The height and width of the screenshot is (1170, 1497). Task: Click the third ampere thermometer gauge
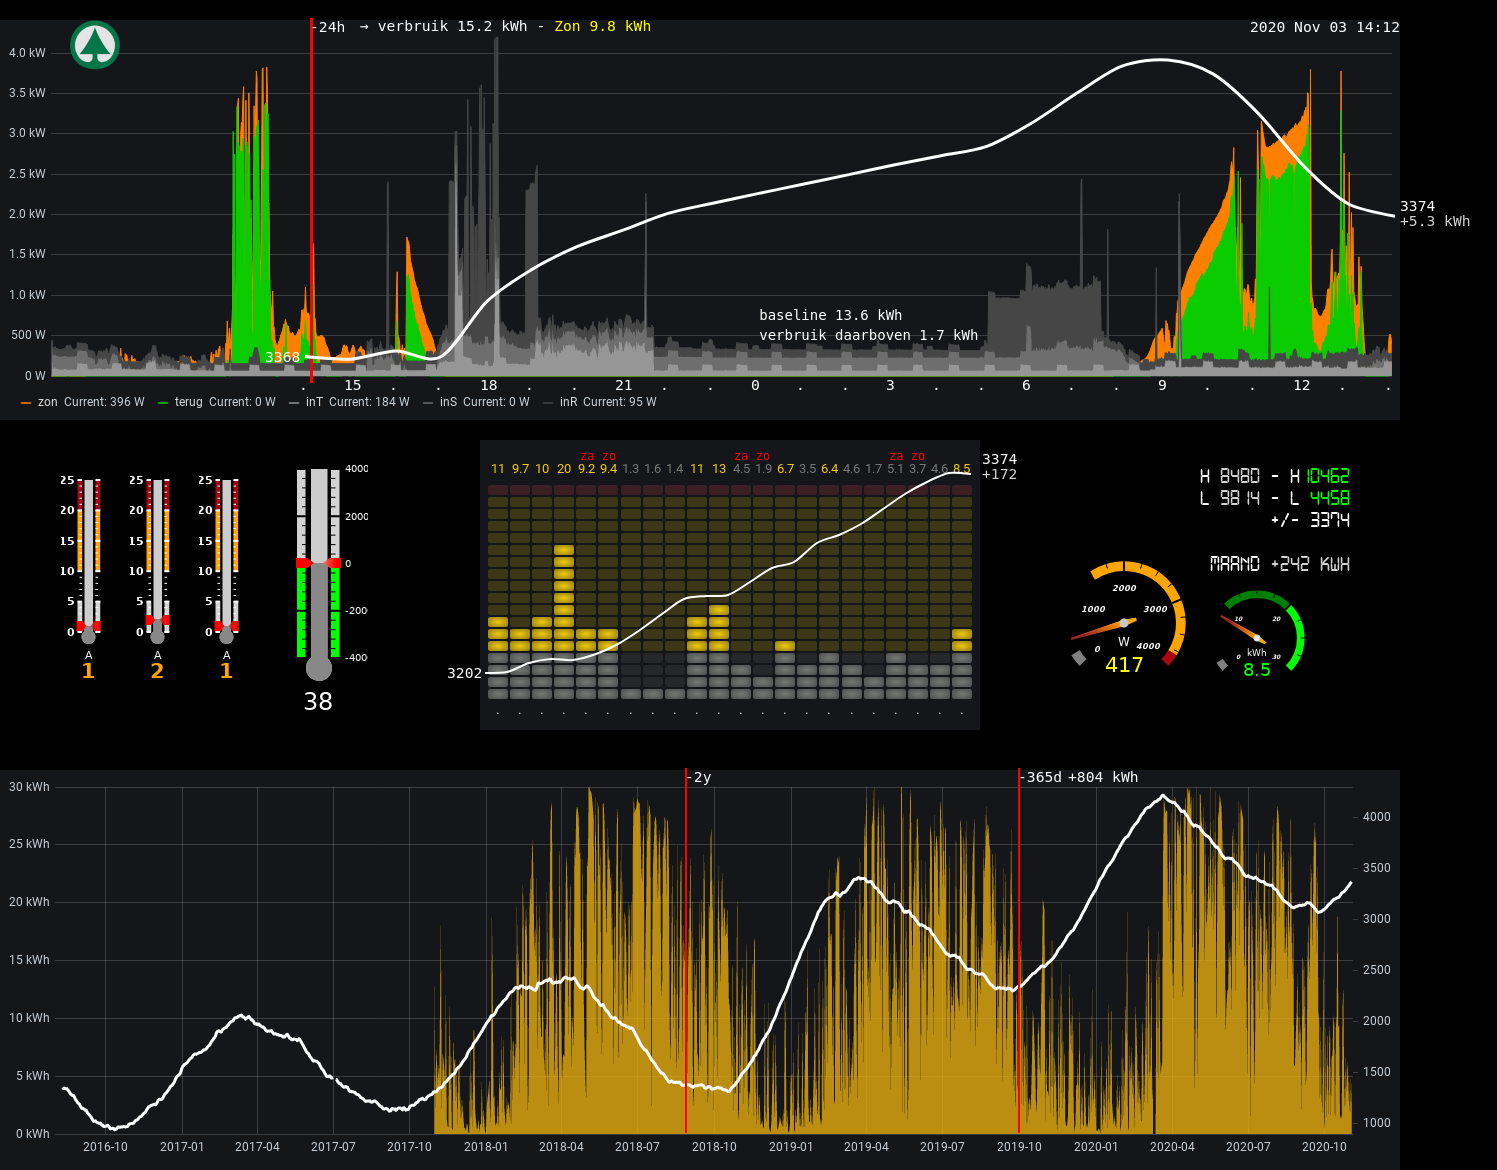point(226,560)
